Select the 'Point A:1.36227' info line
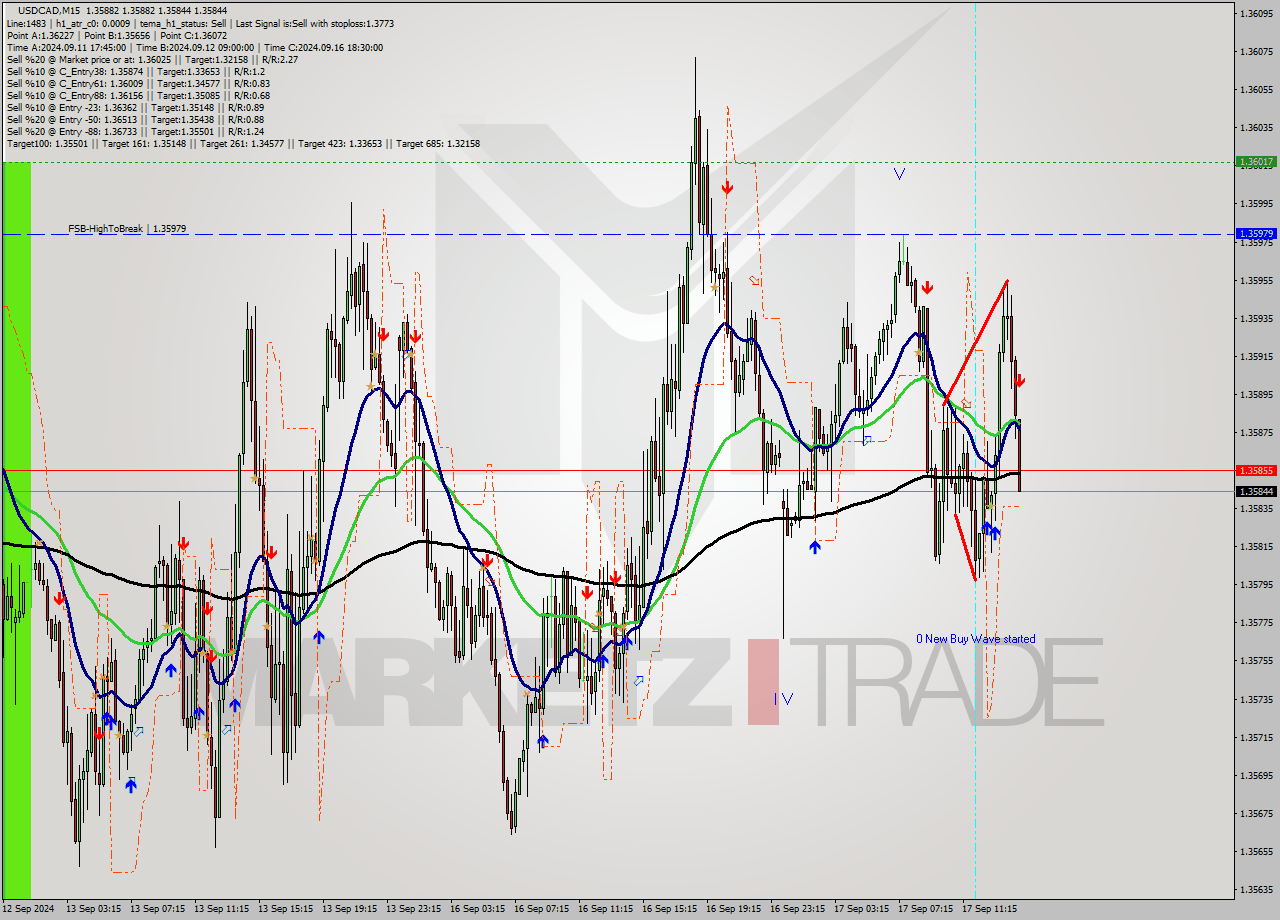The height and width of the screenshot is (920, 1280). point(117,35)
